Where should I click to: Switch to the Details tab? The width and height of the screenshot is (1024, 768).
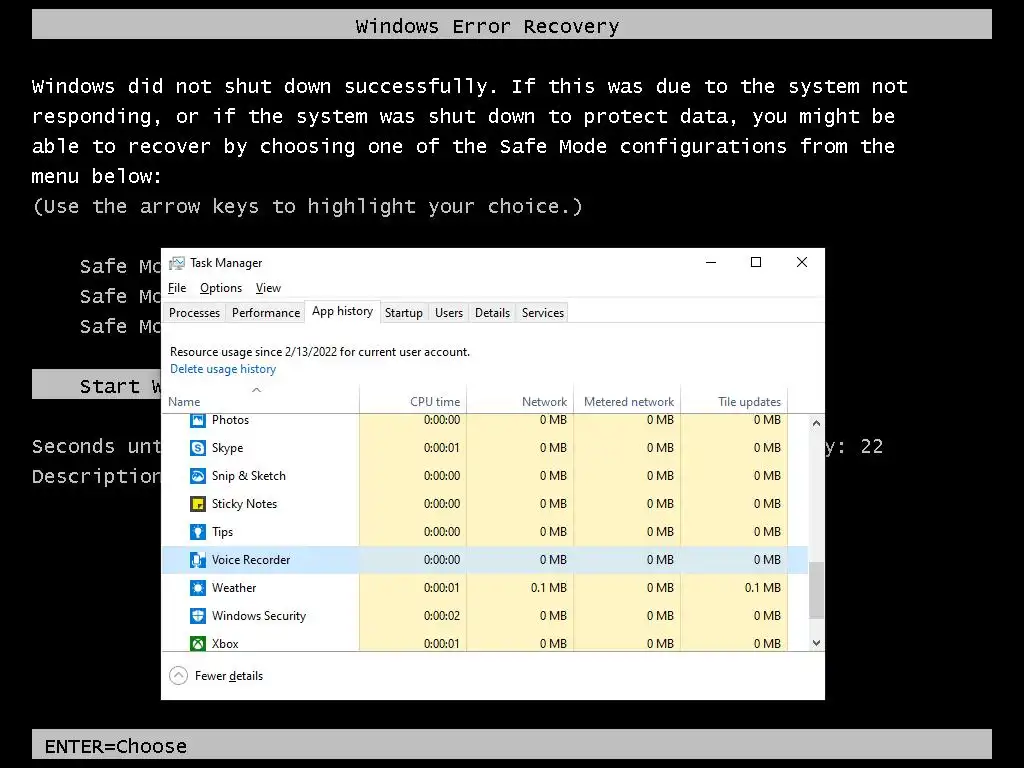point(492,313)
